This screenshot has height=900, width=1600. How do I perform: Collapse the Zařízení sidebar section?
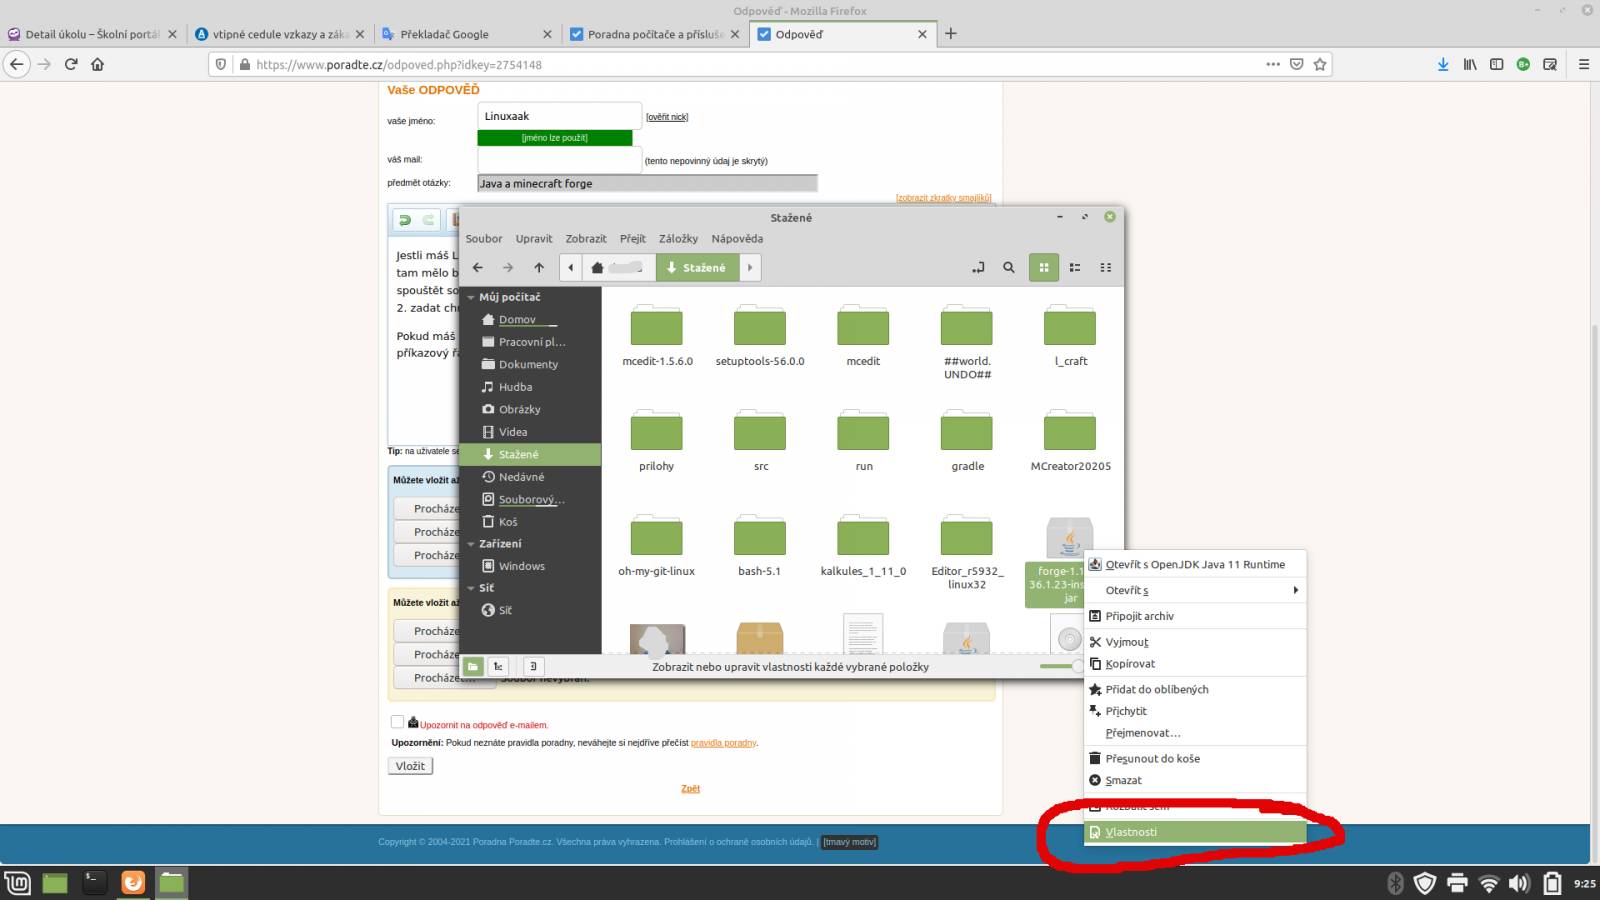click(471, 544)
